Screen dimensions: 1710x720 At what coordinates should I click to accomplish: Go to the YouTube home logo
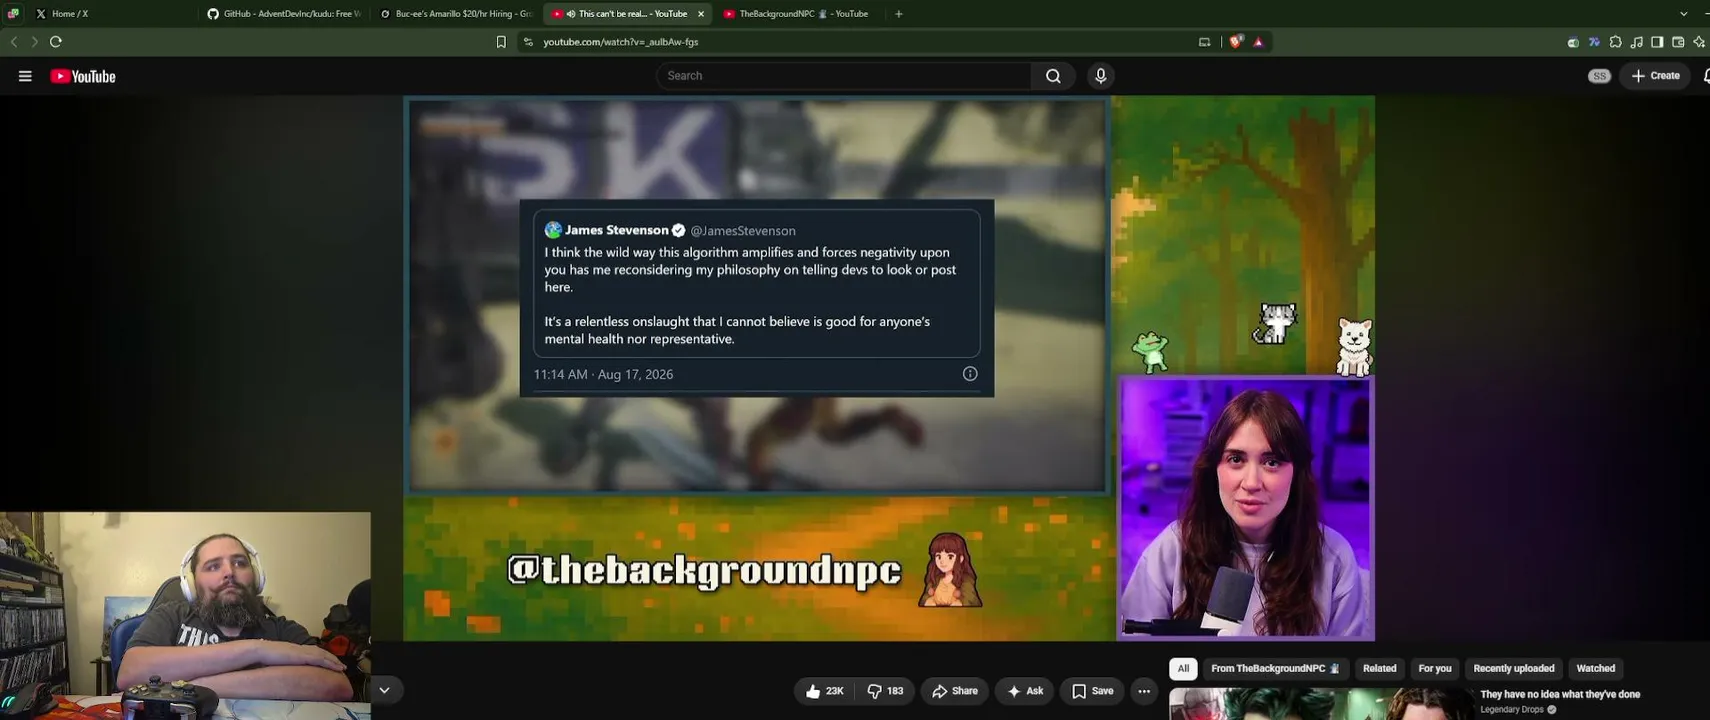(83, 76)
